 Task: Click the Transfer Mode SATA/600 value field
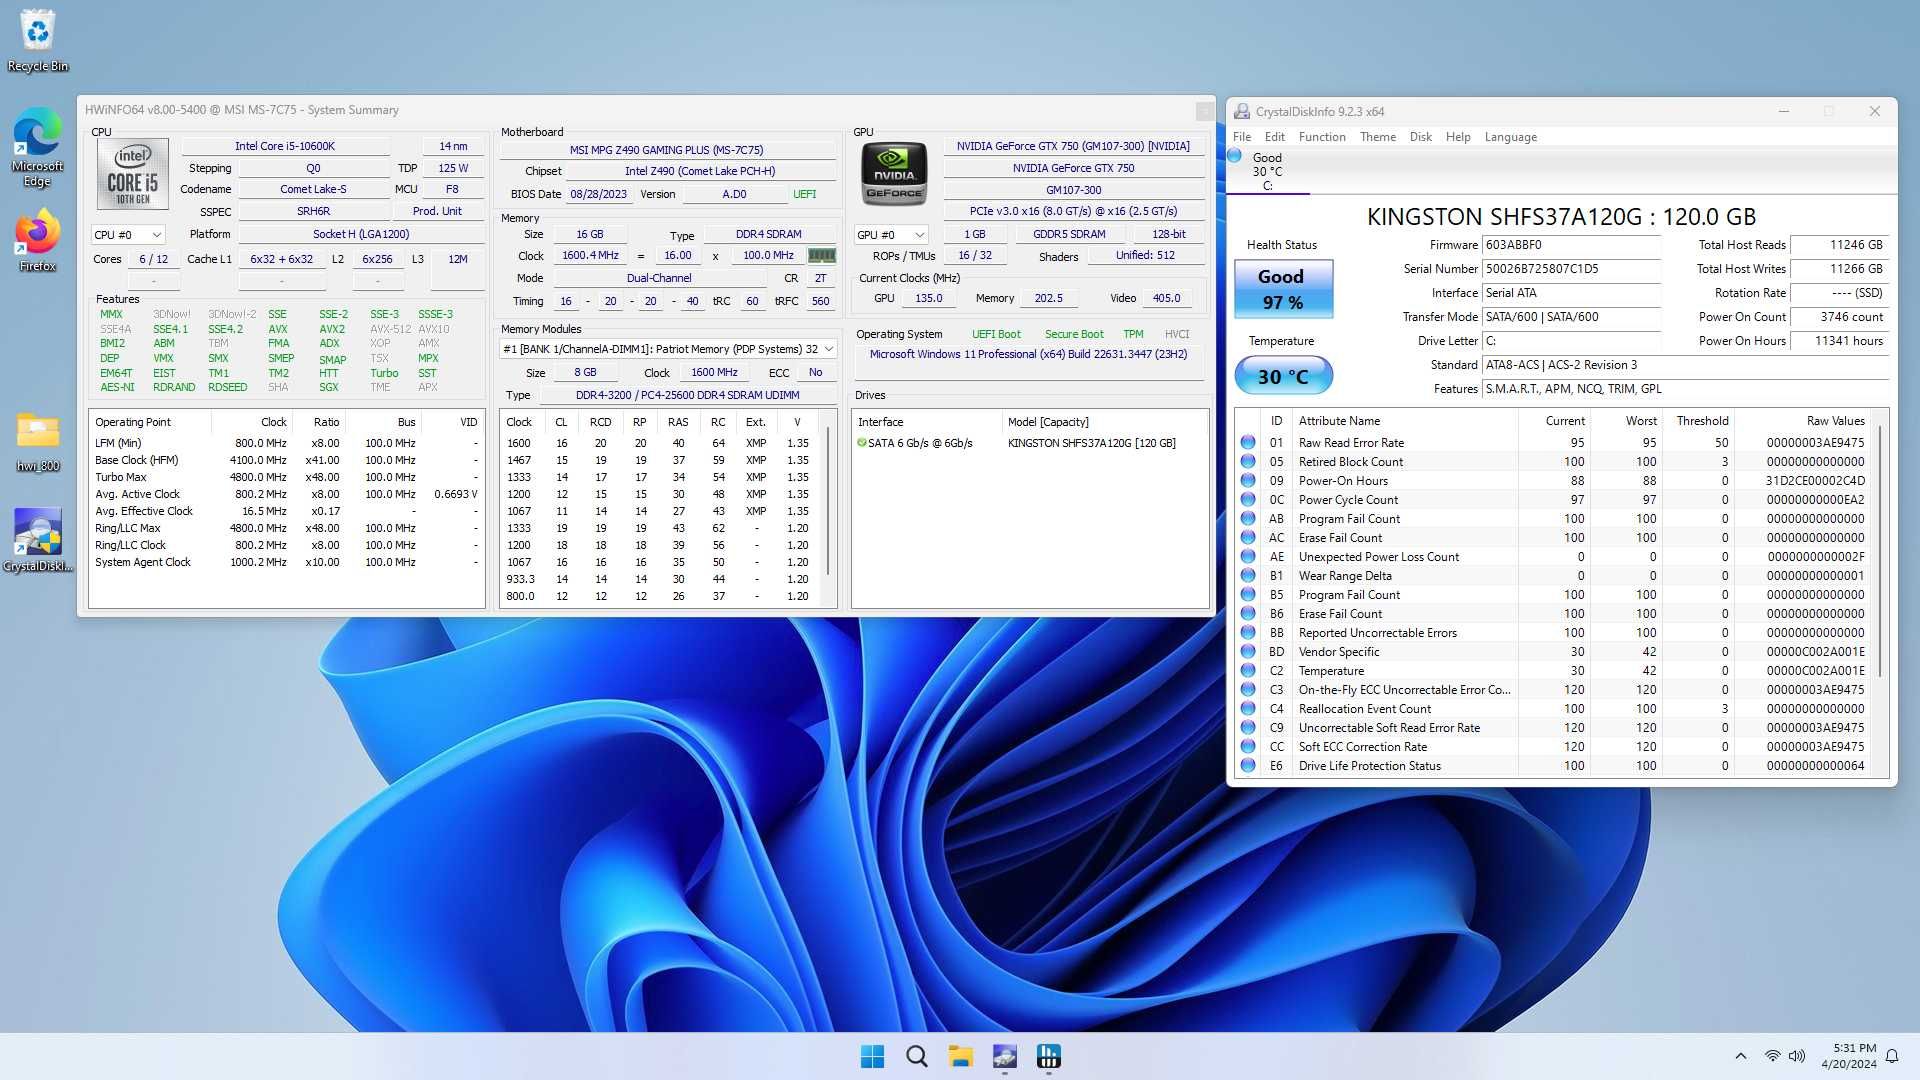(1572, 317)
